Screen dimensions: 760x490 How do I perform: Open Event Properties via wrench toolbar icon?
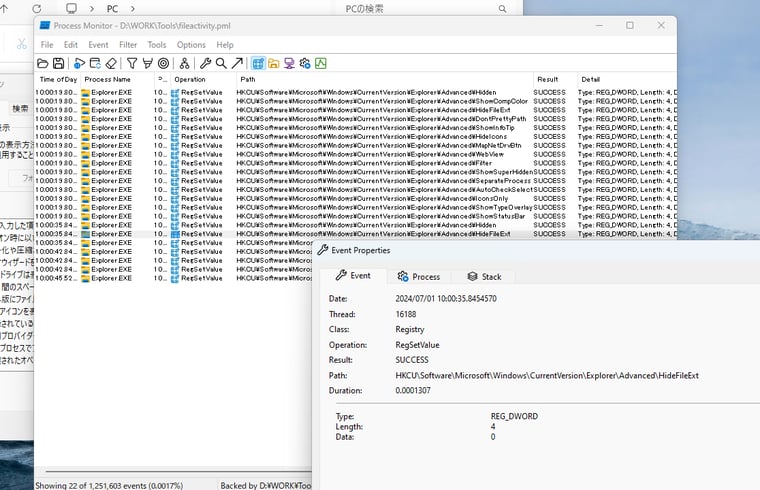pyautogui.click(x=206, y=63)
